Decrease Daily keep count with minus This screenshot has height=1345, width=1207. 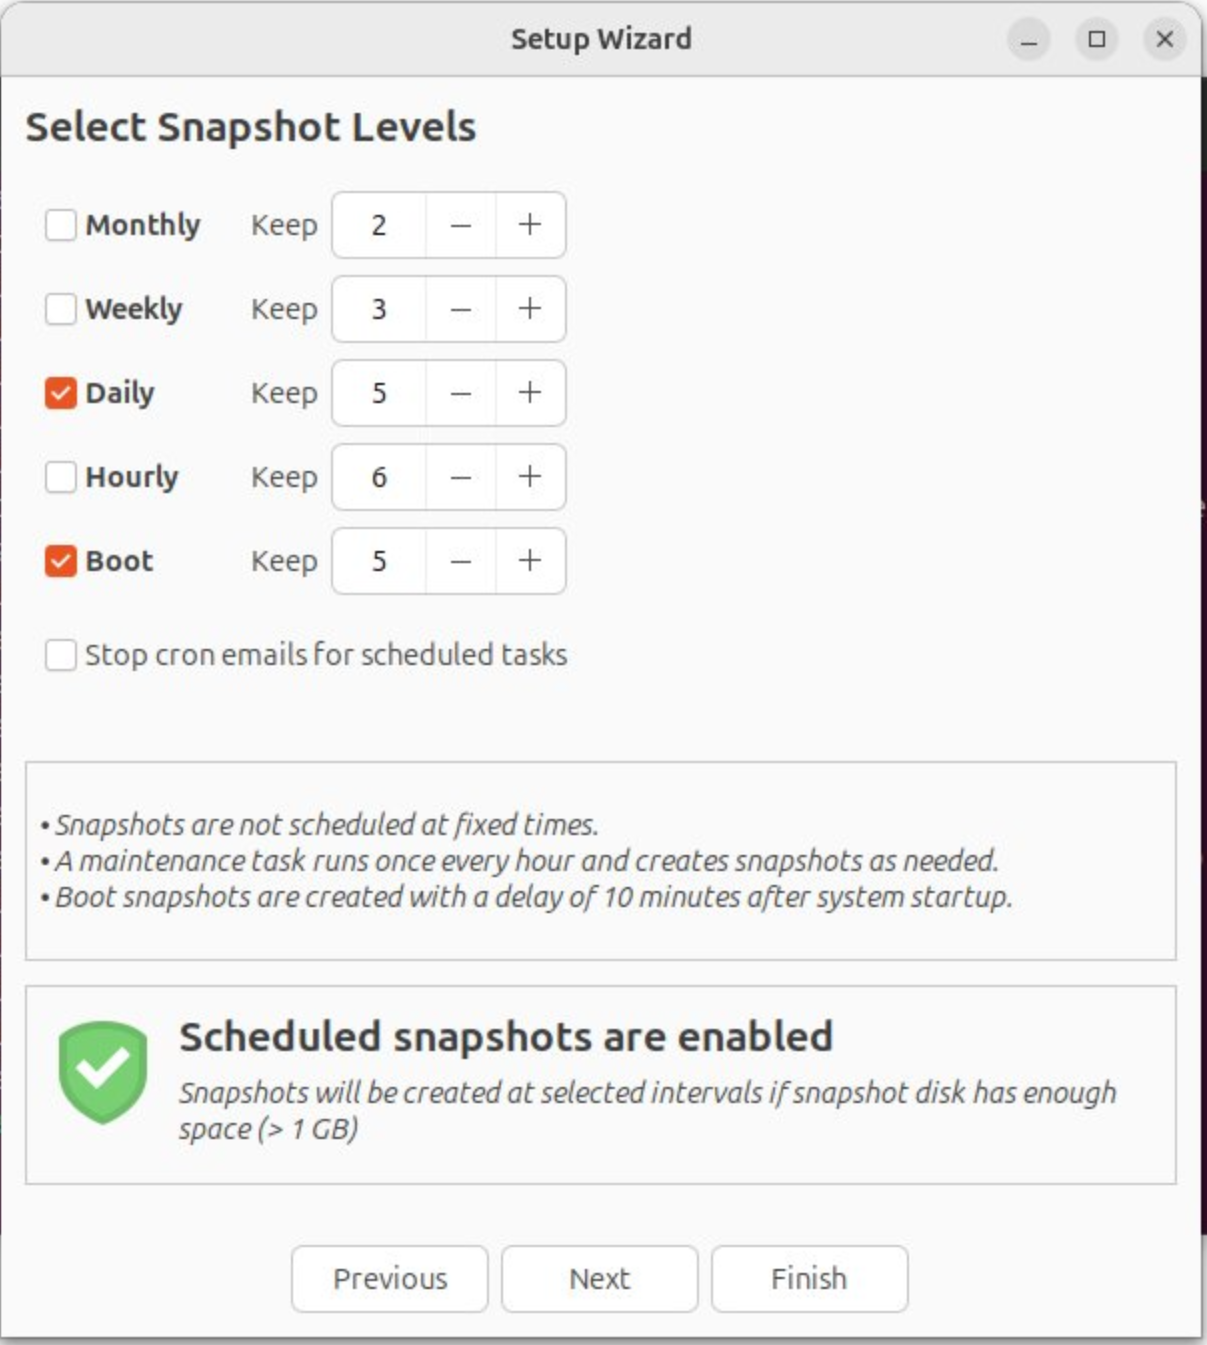(x=460, y=393)
